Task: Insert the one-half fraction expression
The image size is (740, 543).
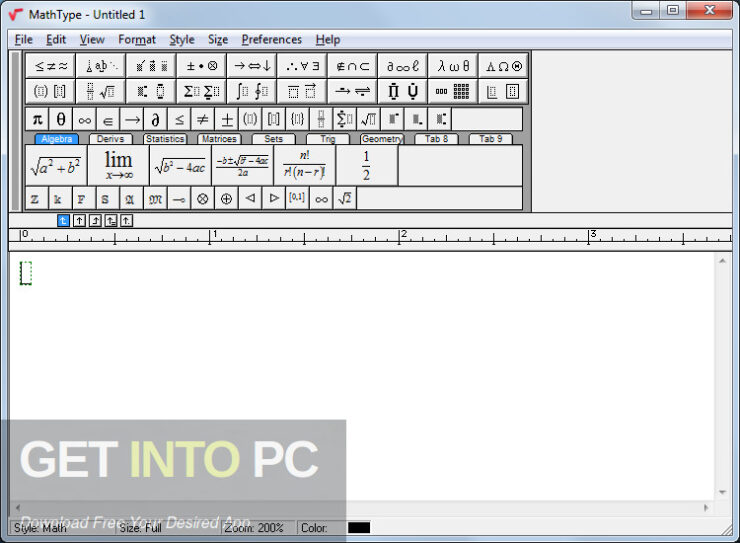Action: (367, 166)
